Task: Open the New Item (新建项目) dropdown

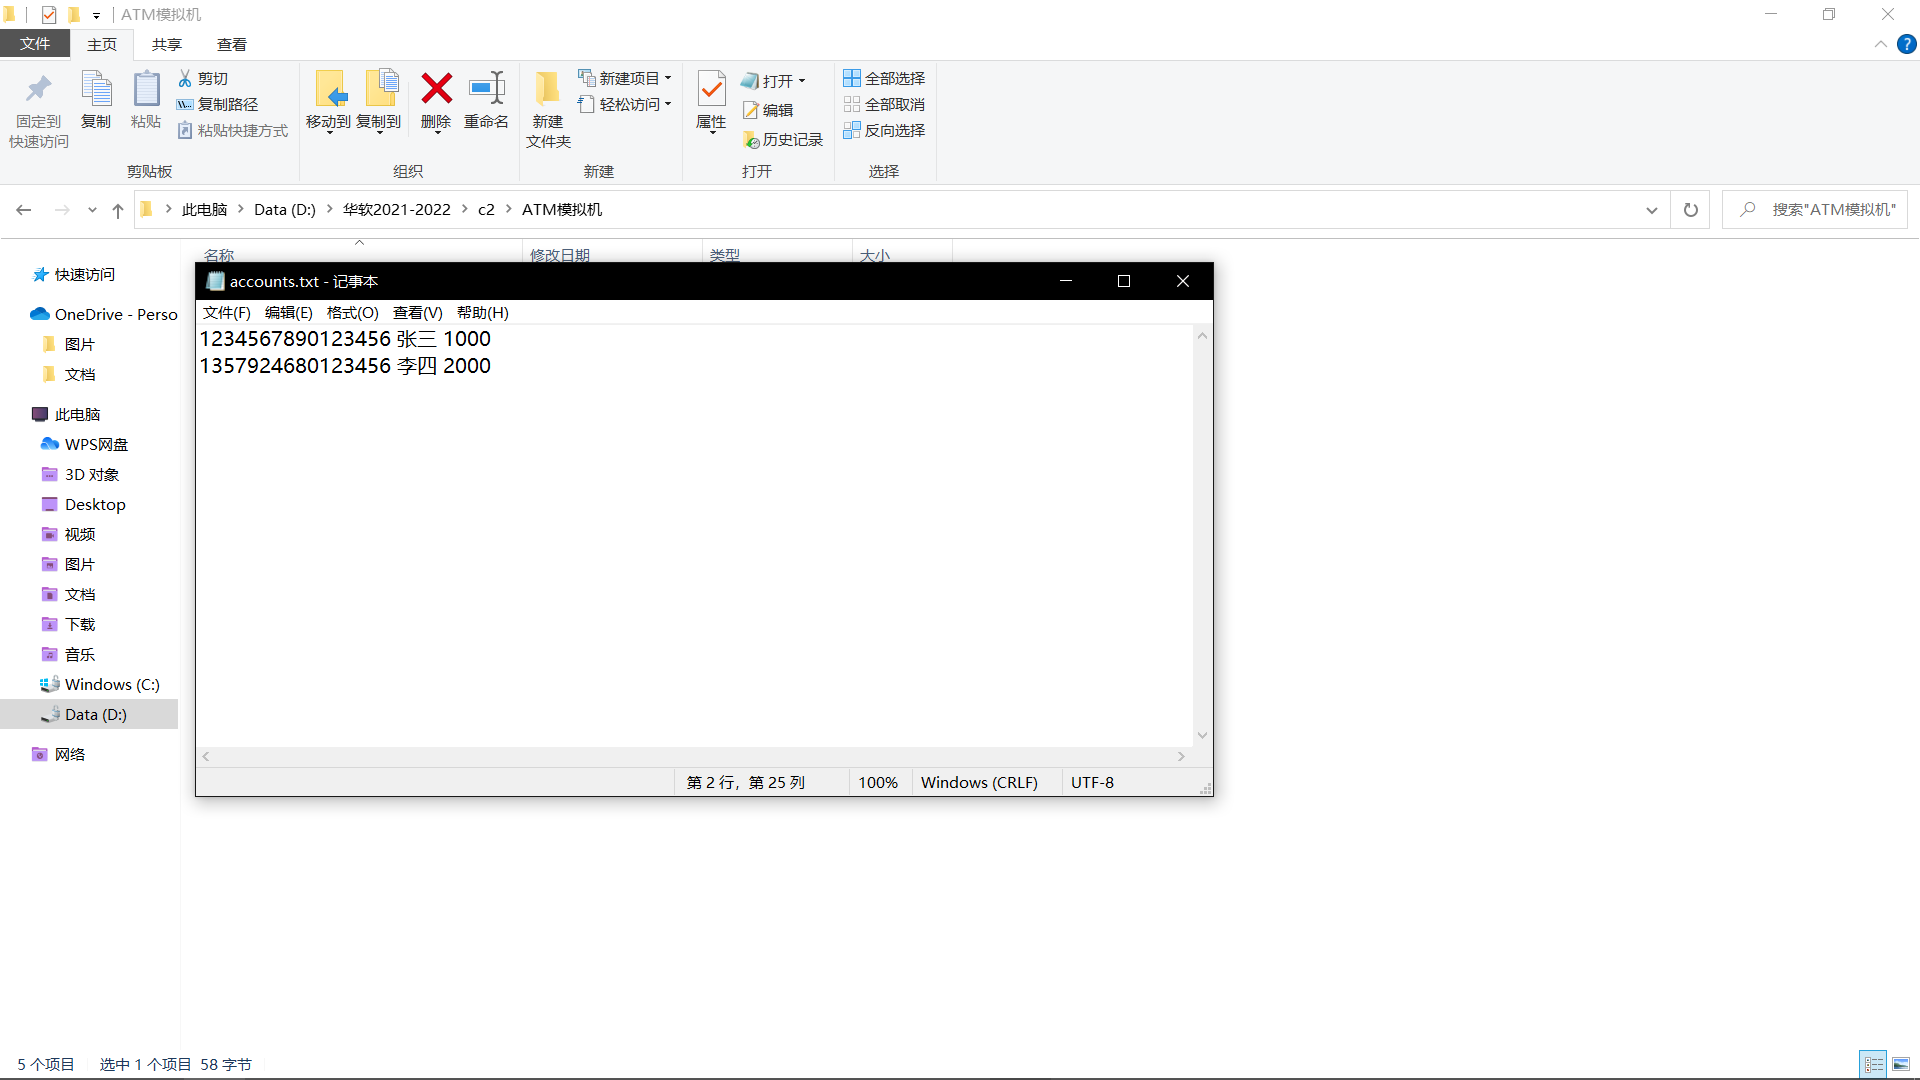Action: click(x=625, y=78)
